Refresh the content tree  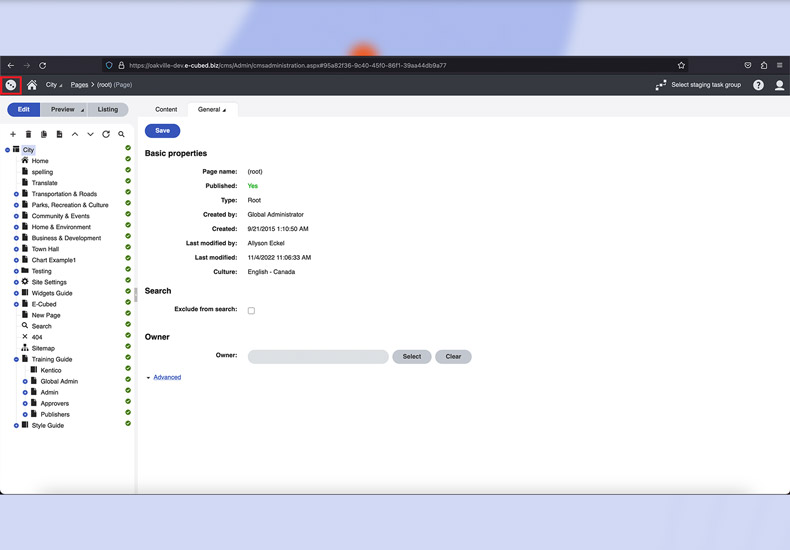click(106, 134)
